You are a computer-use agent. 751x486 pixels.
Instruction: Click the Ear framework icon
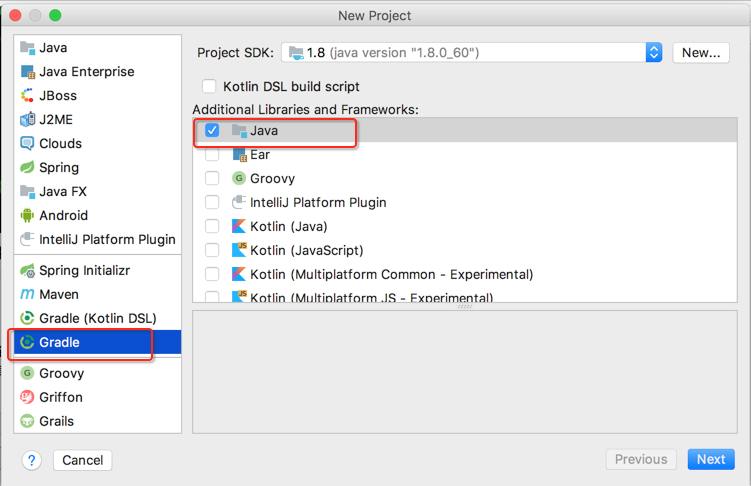pos(239,154)
